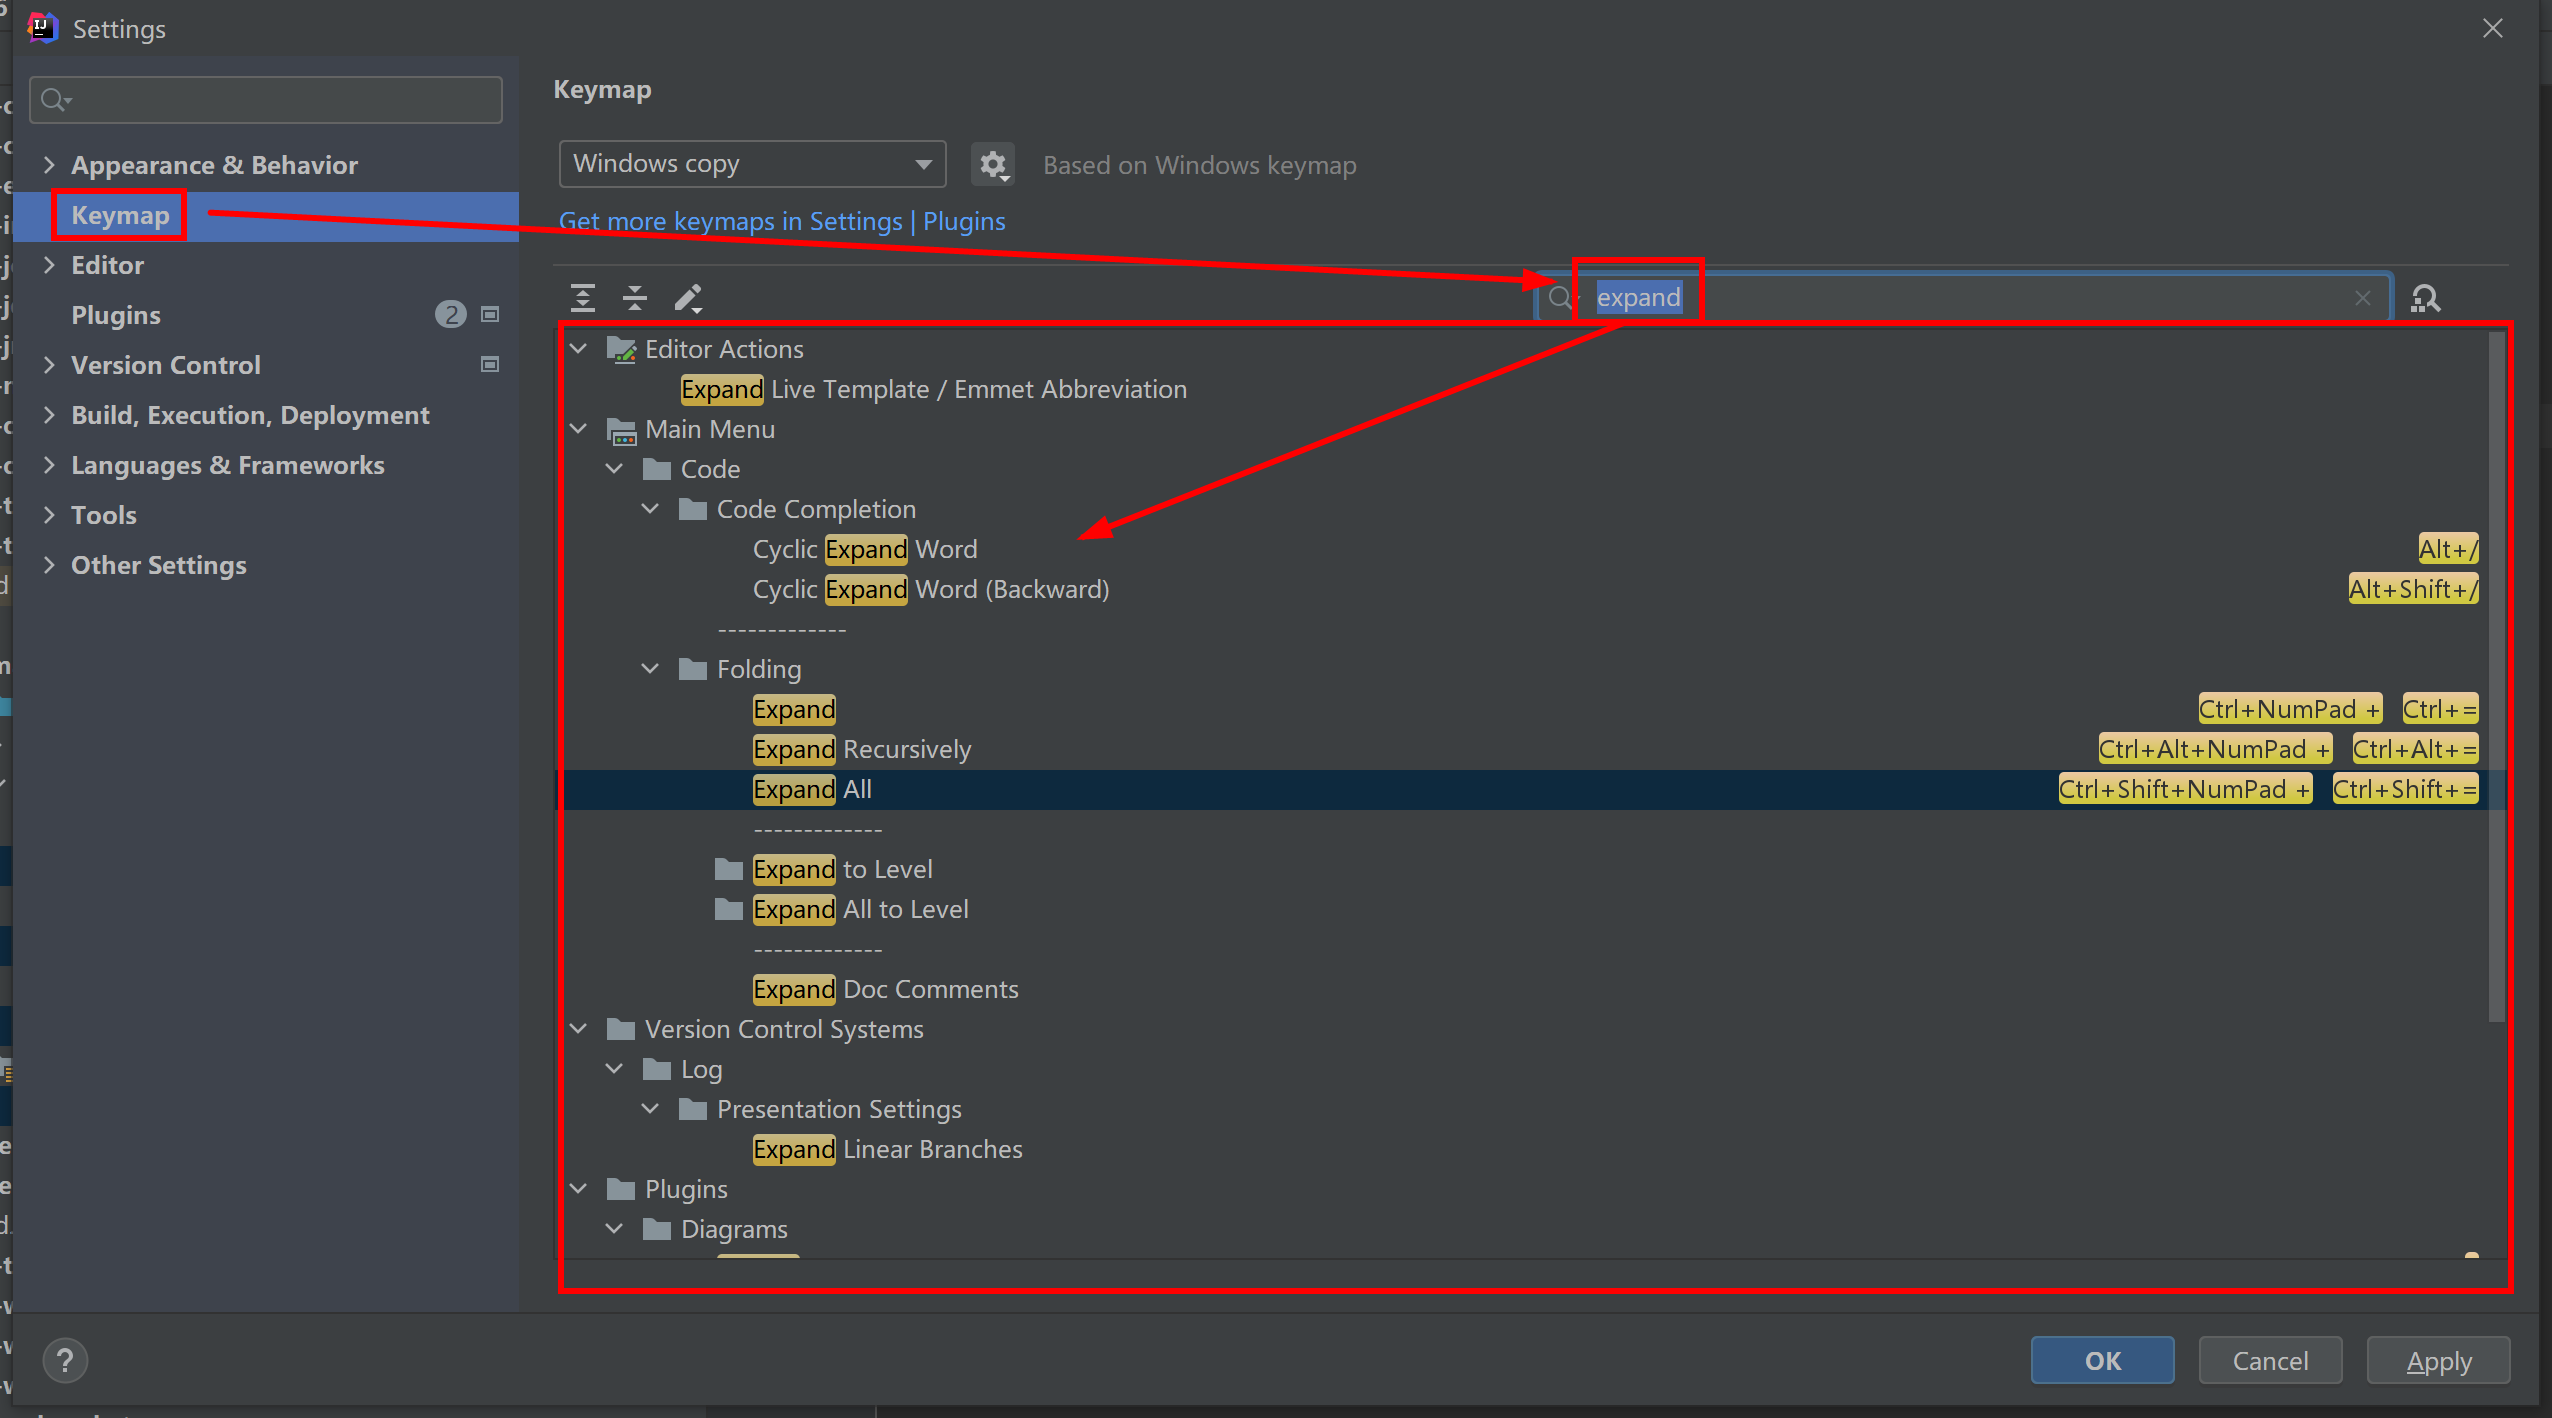This screenshot has height=1418, width=2552.
Task: Click the help question mark icon
Action: click(x=65, y=1360)
